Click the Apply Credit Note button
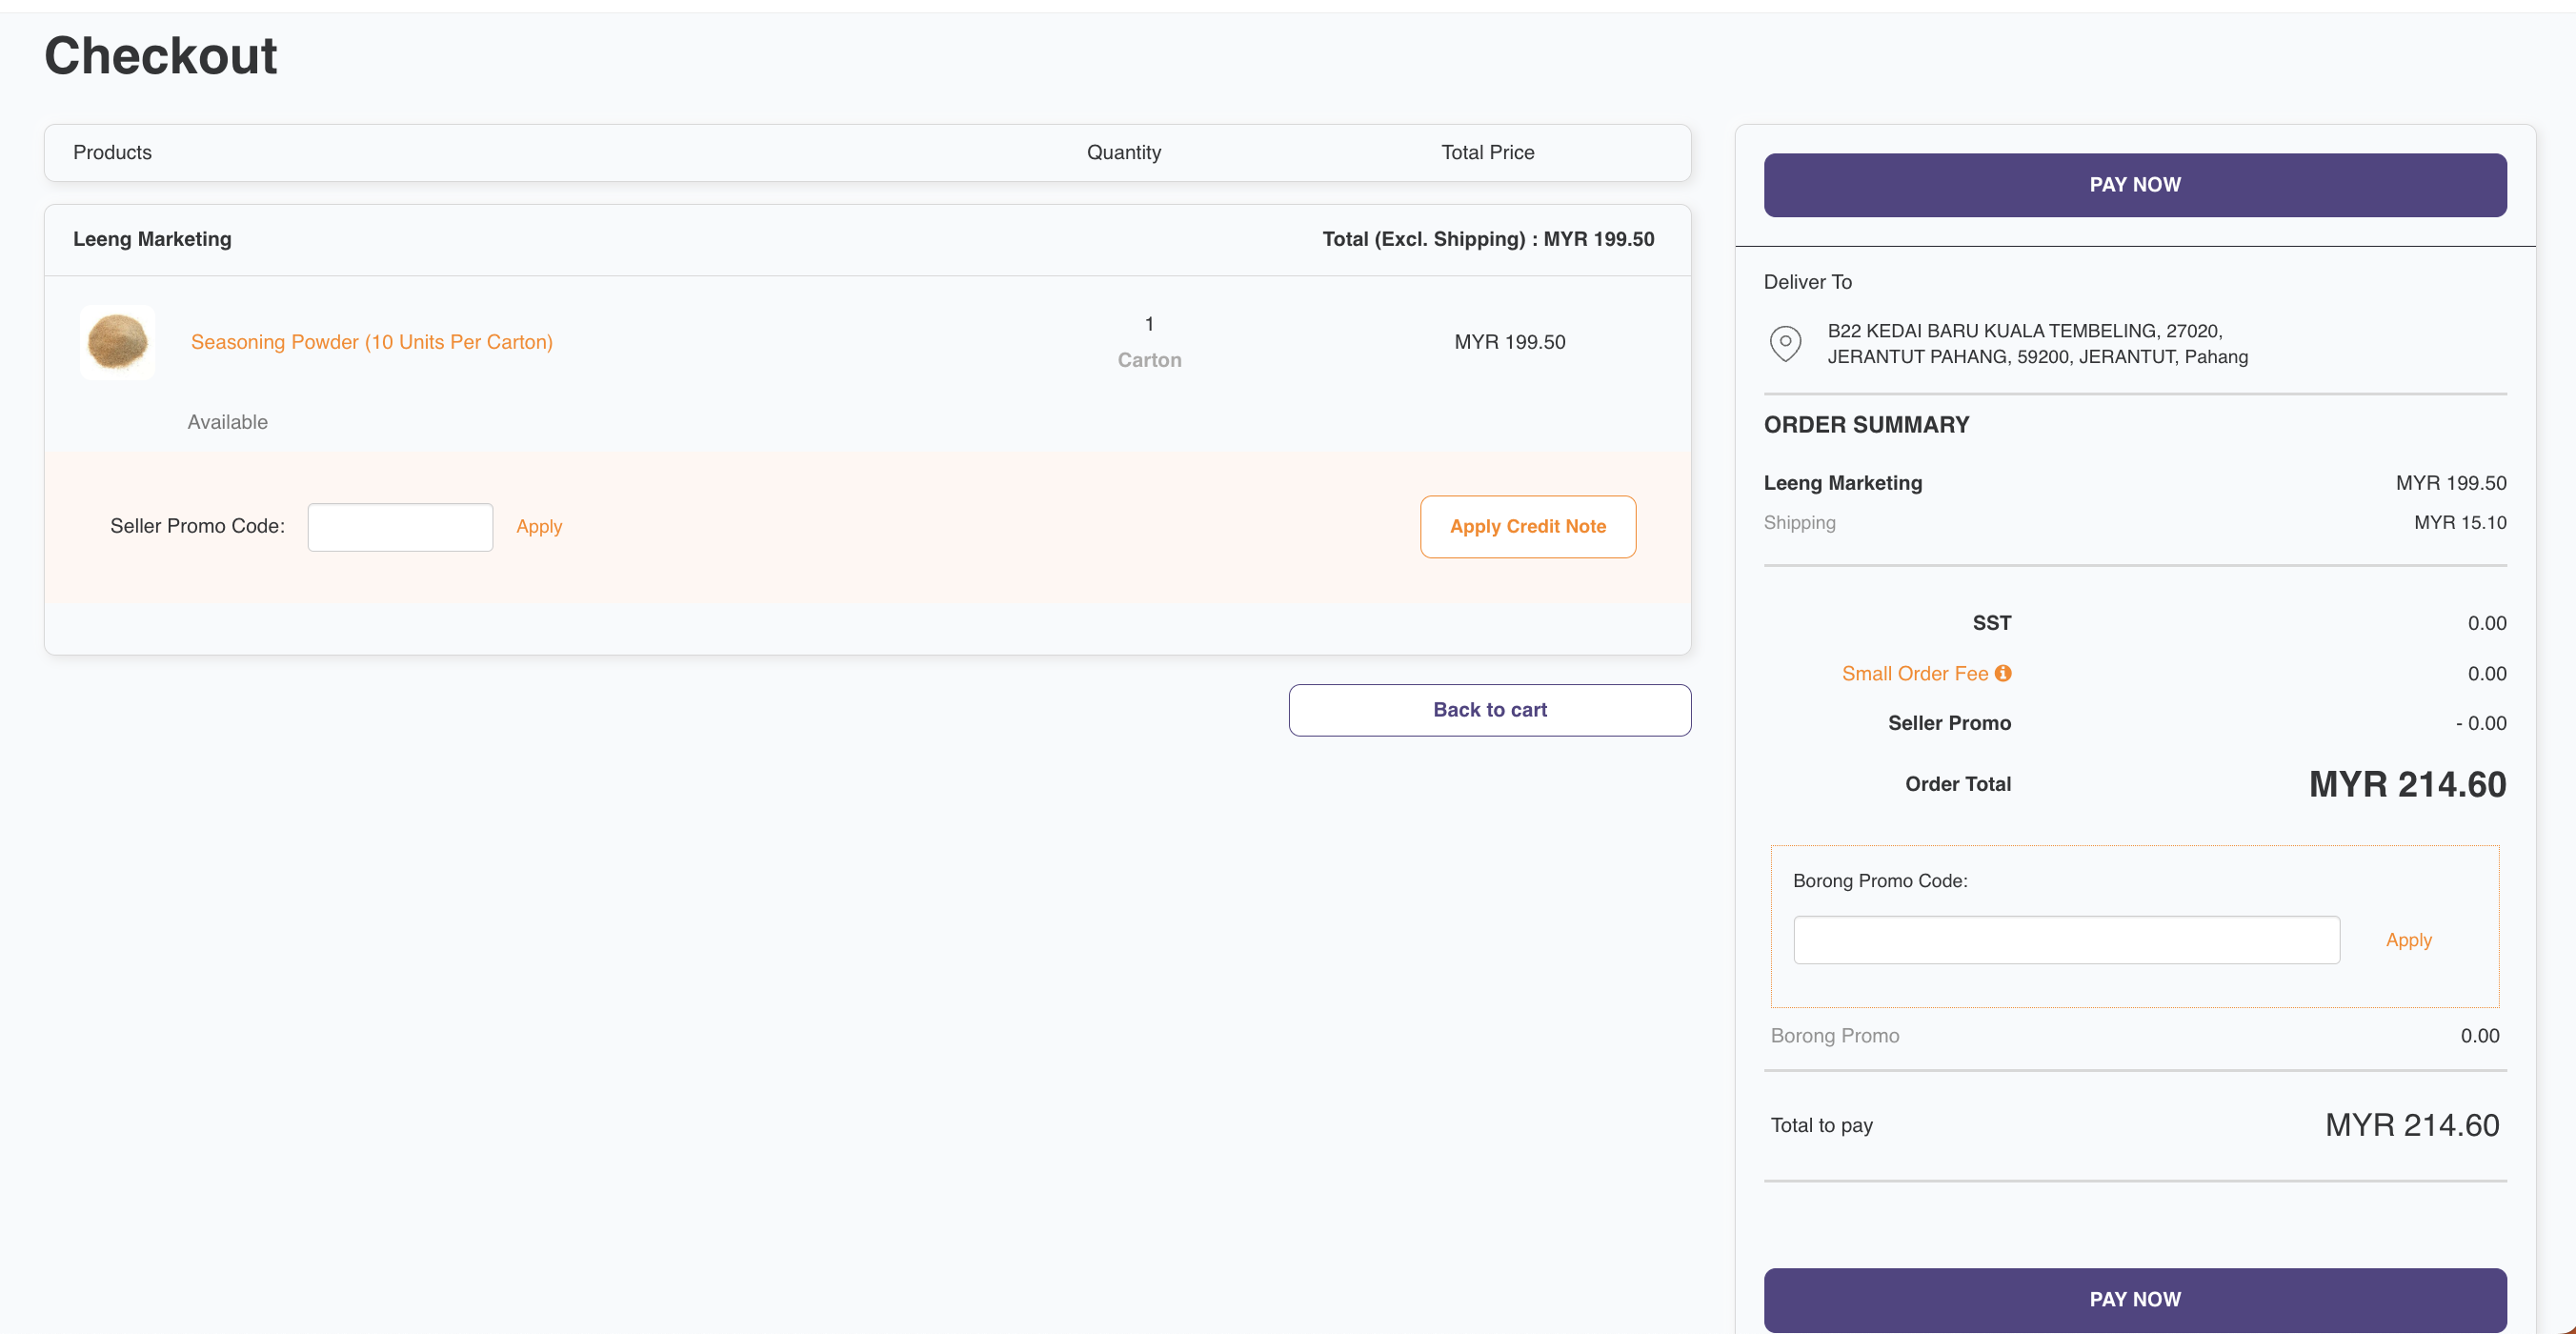 click(x=1527, y=526)
